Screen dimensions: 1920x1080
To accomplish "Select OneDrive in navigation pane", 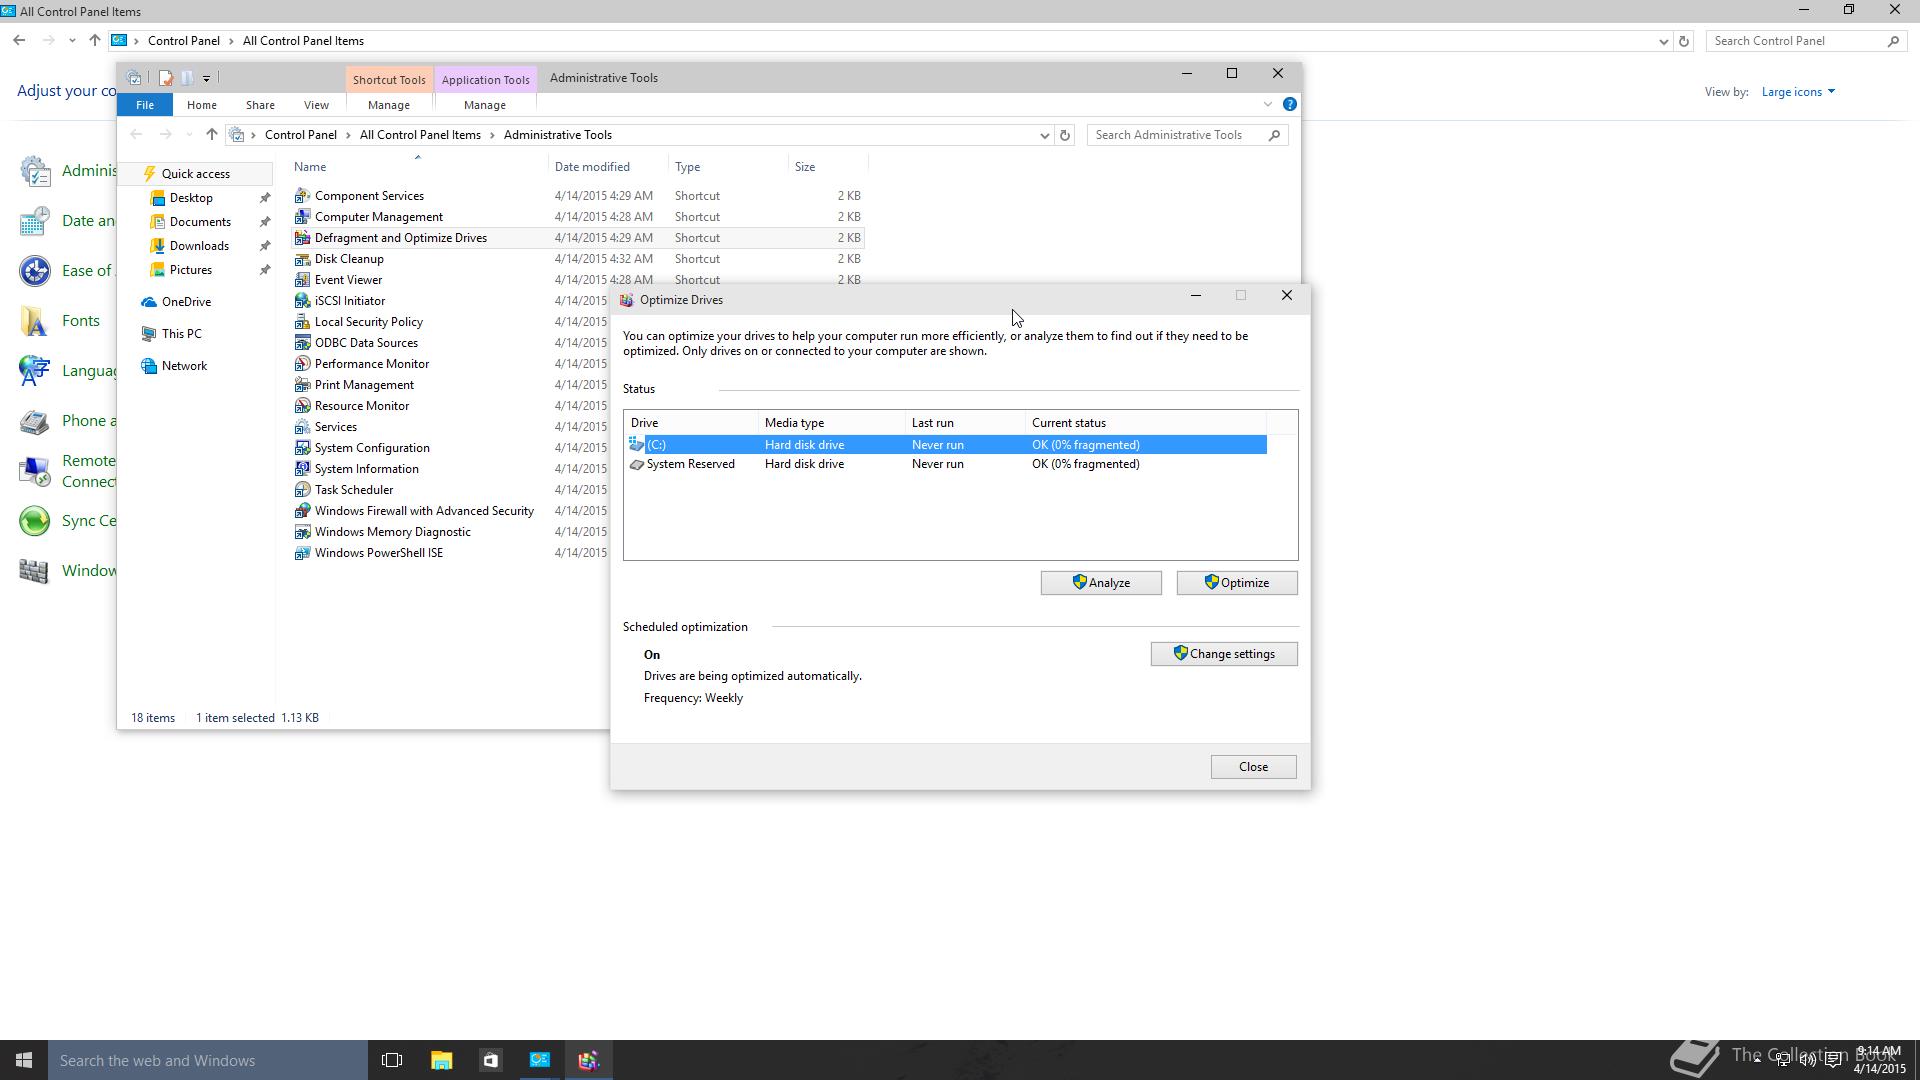I will pyautogui.click(x=186, y=302).
